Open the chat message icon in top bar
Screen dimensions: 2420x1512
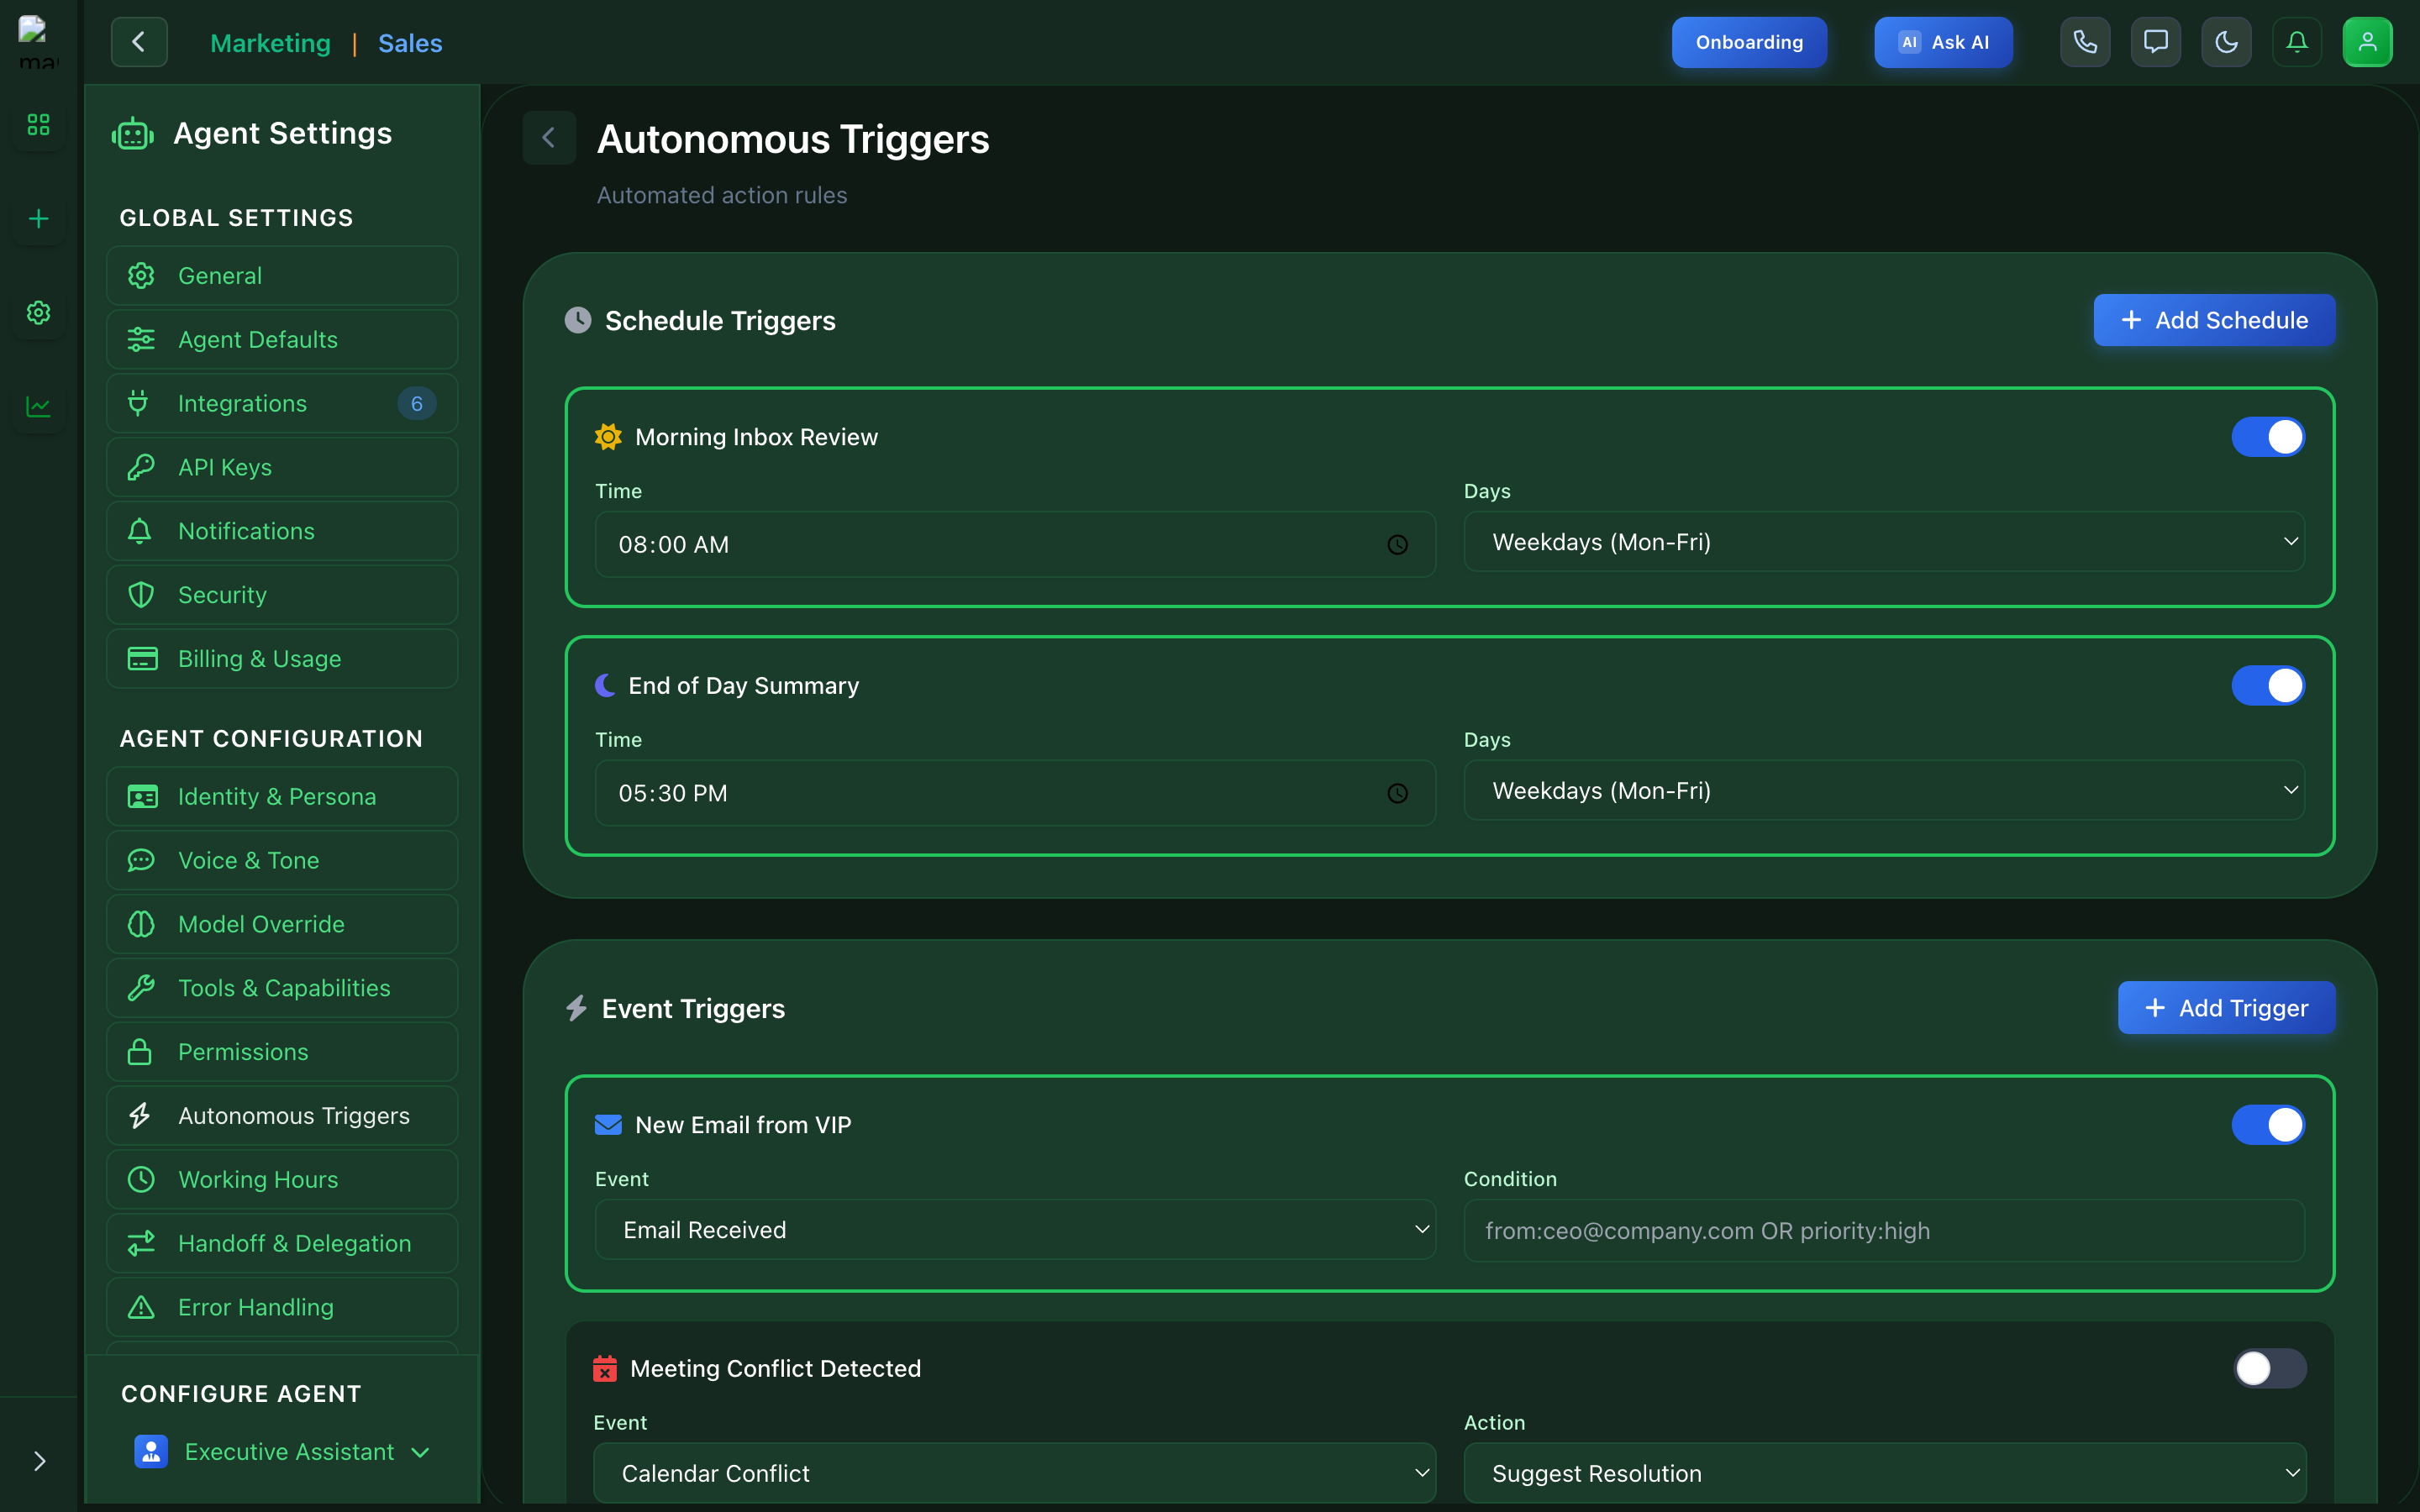click(2156, 42)
